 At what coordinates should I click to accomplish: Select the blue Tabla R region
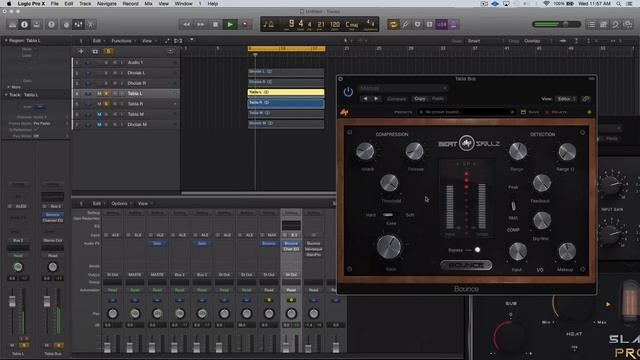point(286,103)
